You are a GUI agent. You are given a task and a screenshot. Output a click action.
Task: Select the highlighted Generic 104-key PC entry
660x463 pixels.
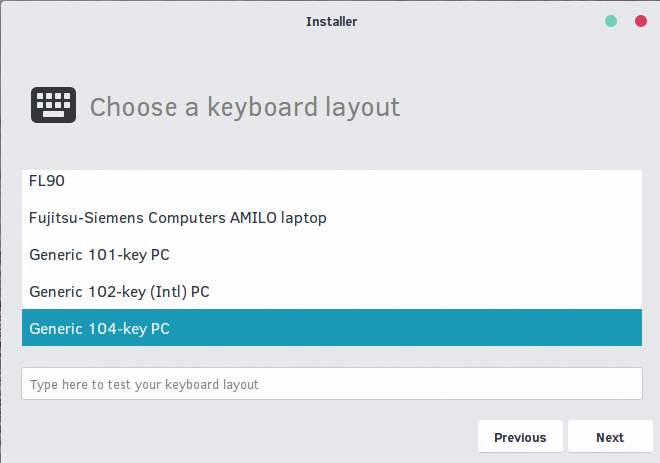332,328
